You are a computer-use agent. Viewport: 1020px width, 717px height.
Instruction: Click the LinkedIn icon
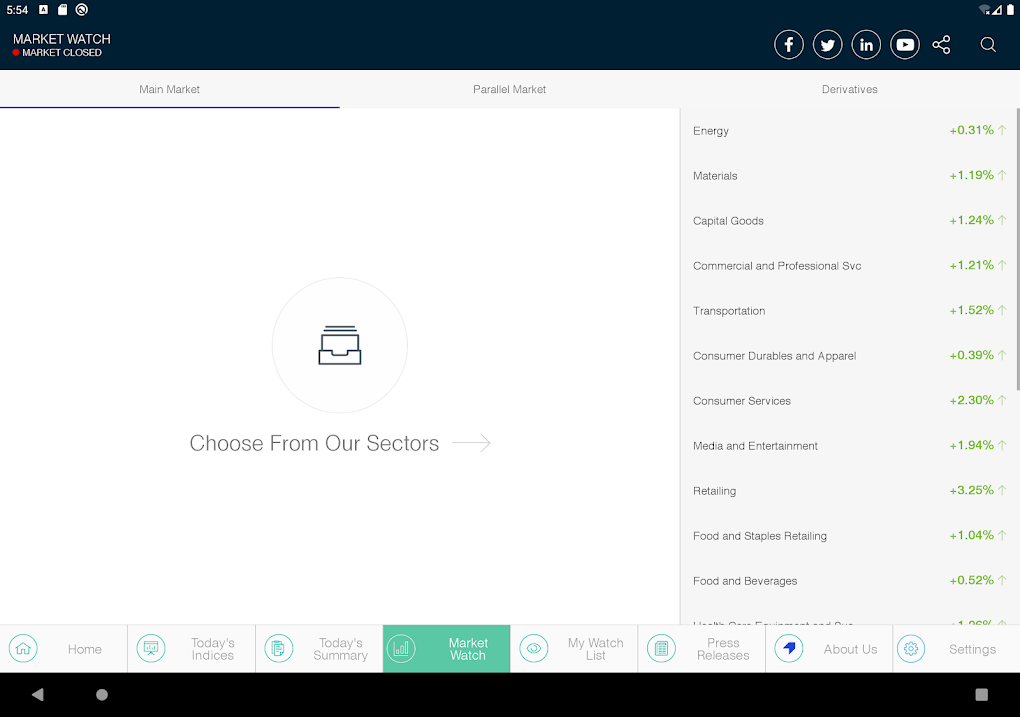click(x=866, y=44)
